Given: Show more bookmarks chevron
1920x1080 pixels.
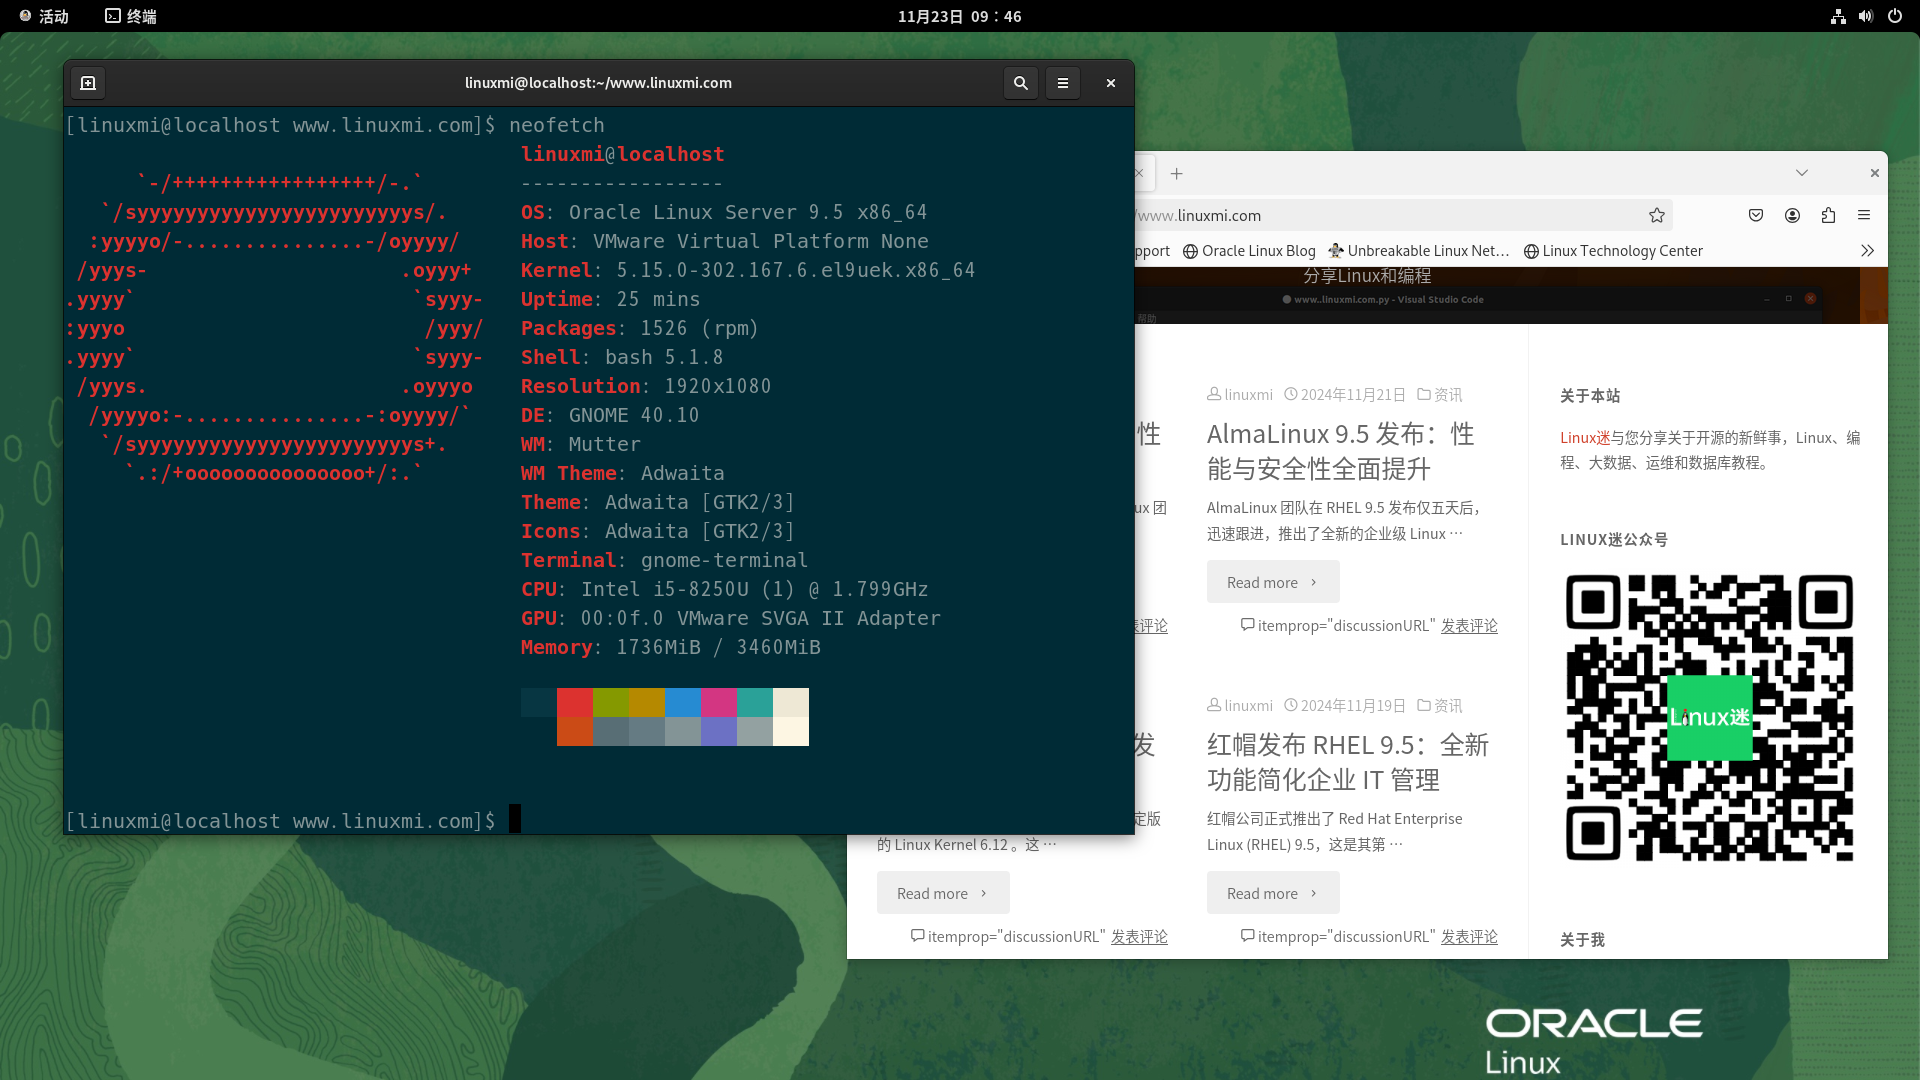Looking at the screenshot, I should pyautogui.click(x=1866, y=251).
